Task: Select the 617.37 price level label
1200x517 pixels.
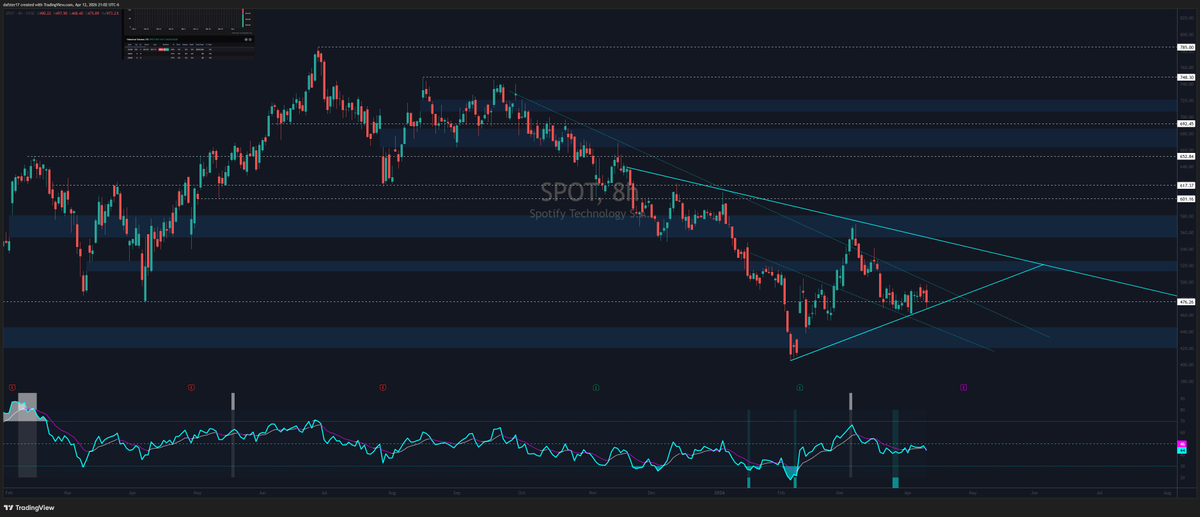Action: click(1187, 185)
